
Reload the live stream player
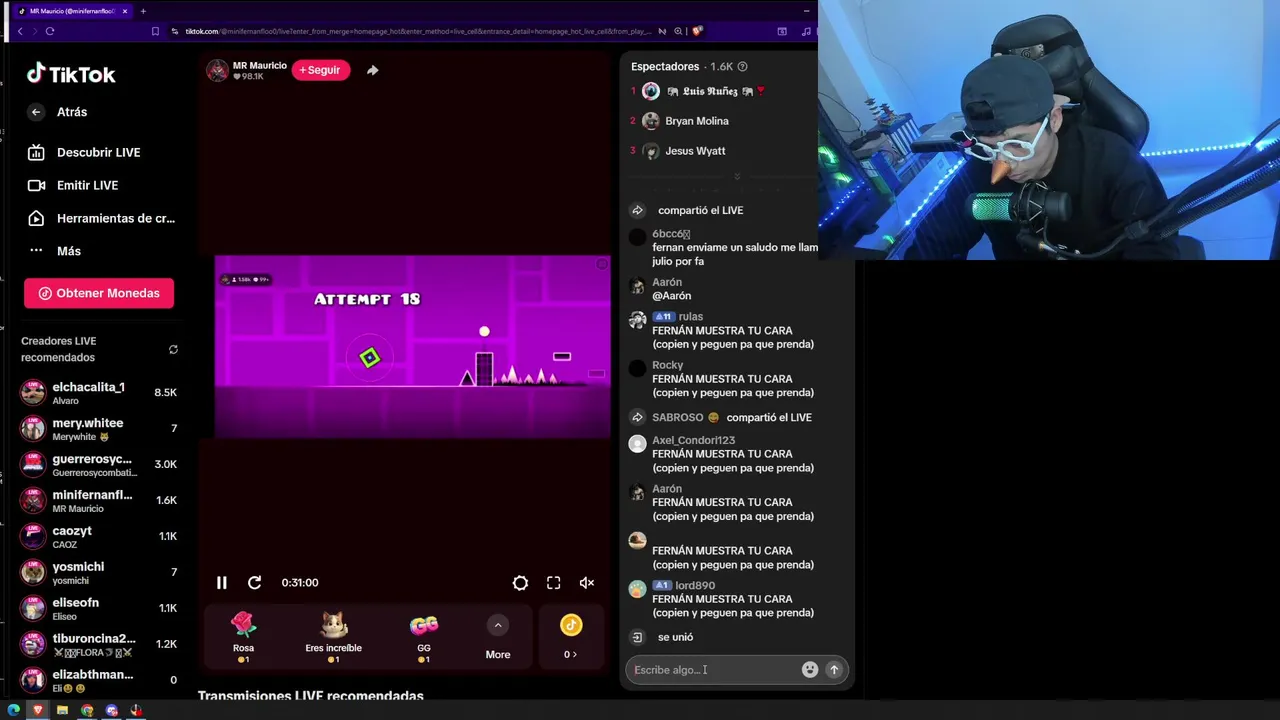pos(255,583)
